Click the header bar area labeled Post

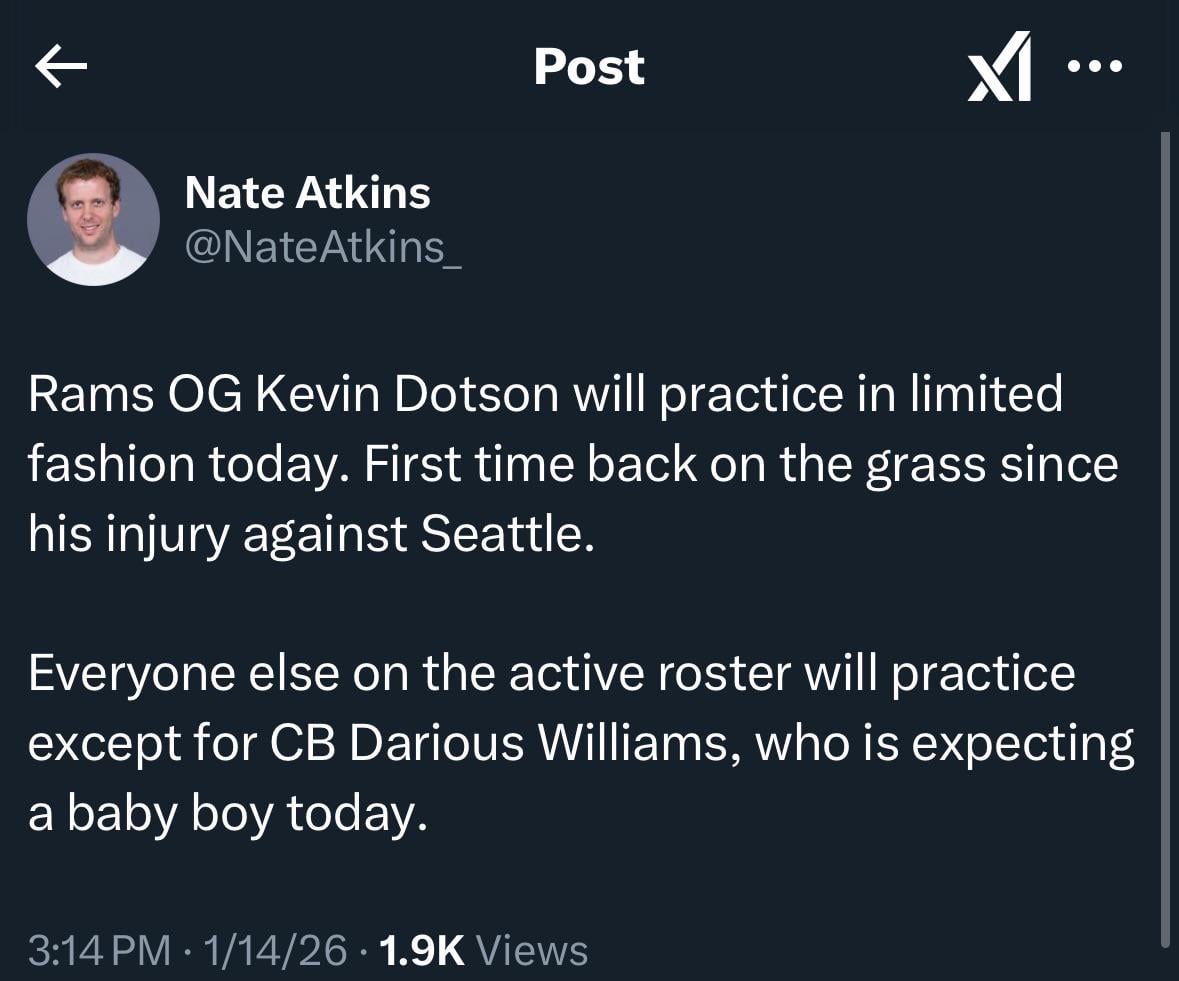click(589, 67)
